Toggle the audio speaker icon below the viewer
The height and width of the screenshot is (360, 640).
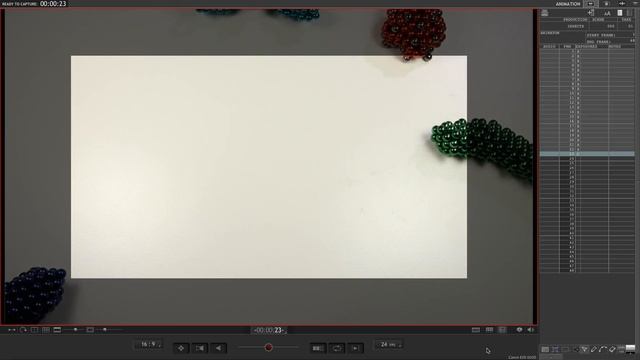(x=531, y=330)
